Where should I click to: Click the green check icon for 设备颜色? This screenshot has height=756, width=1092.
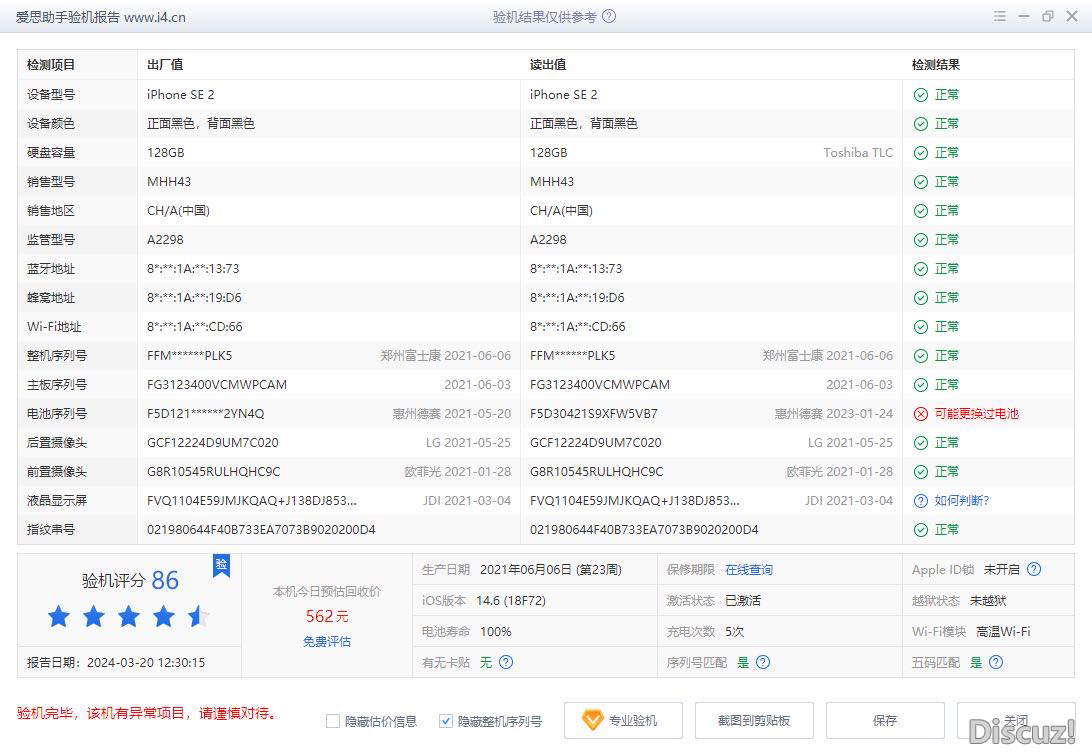(921, 124)
